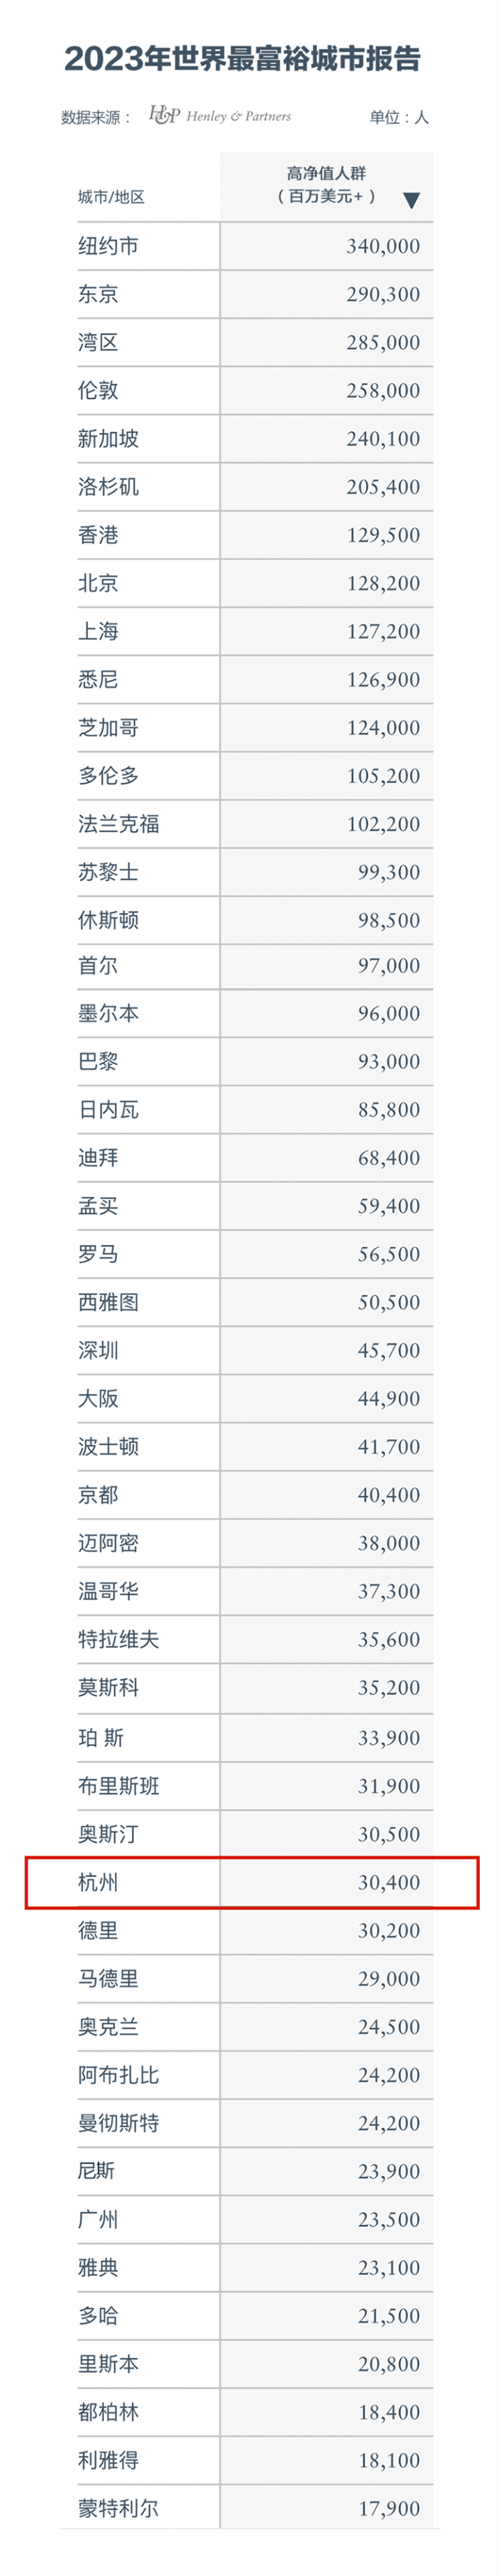Select the report title 2023年世界最富裕城市报告
499x2576 pixels.
click(242, 59)
